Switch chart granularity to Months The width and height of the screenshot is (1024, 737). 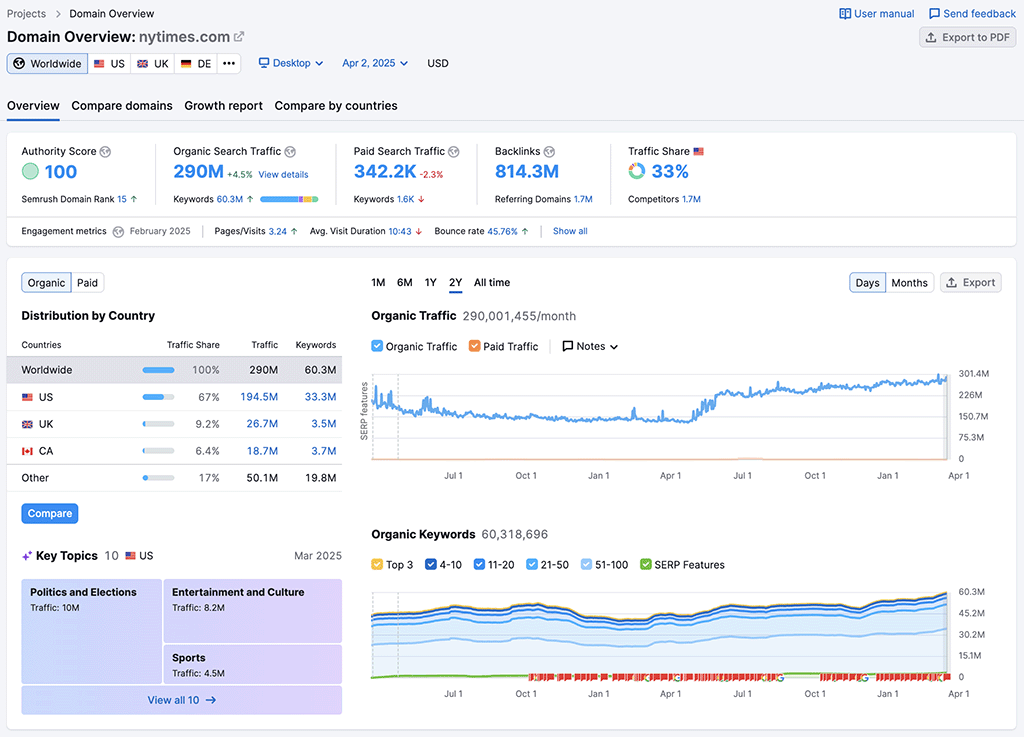tap(909, 283)
